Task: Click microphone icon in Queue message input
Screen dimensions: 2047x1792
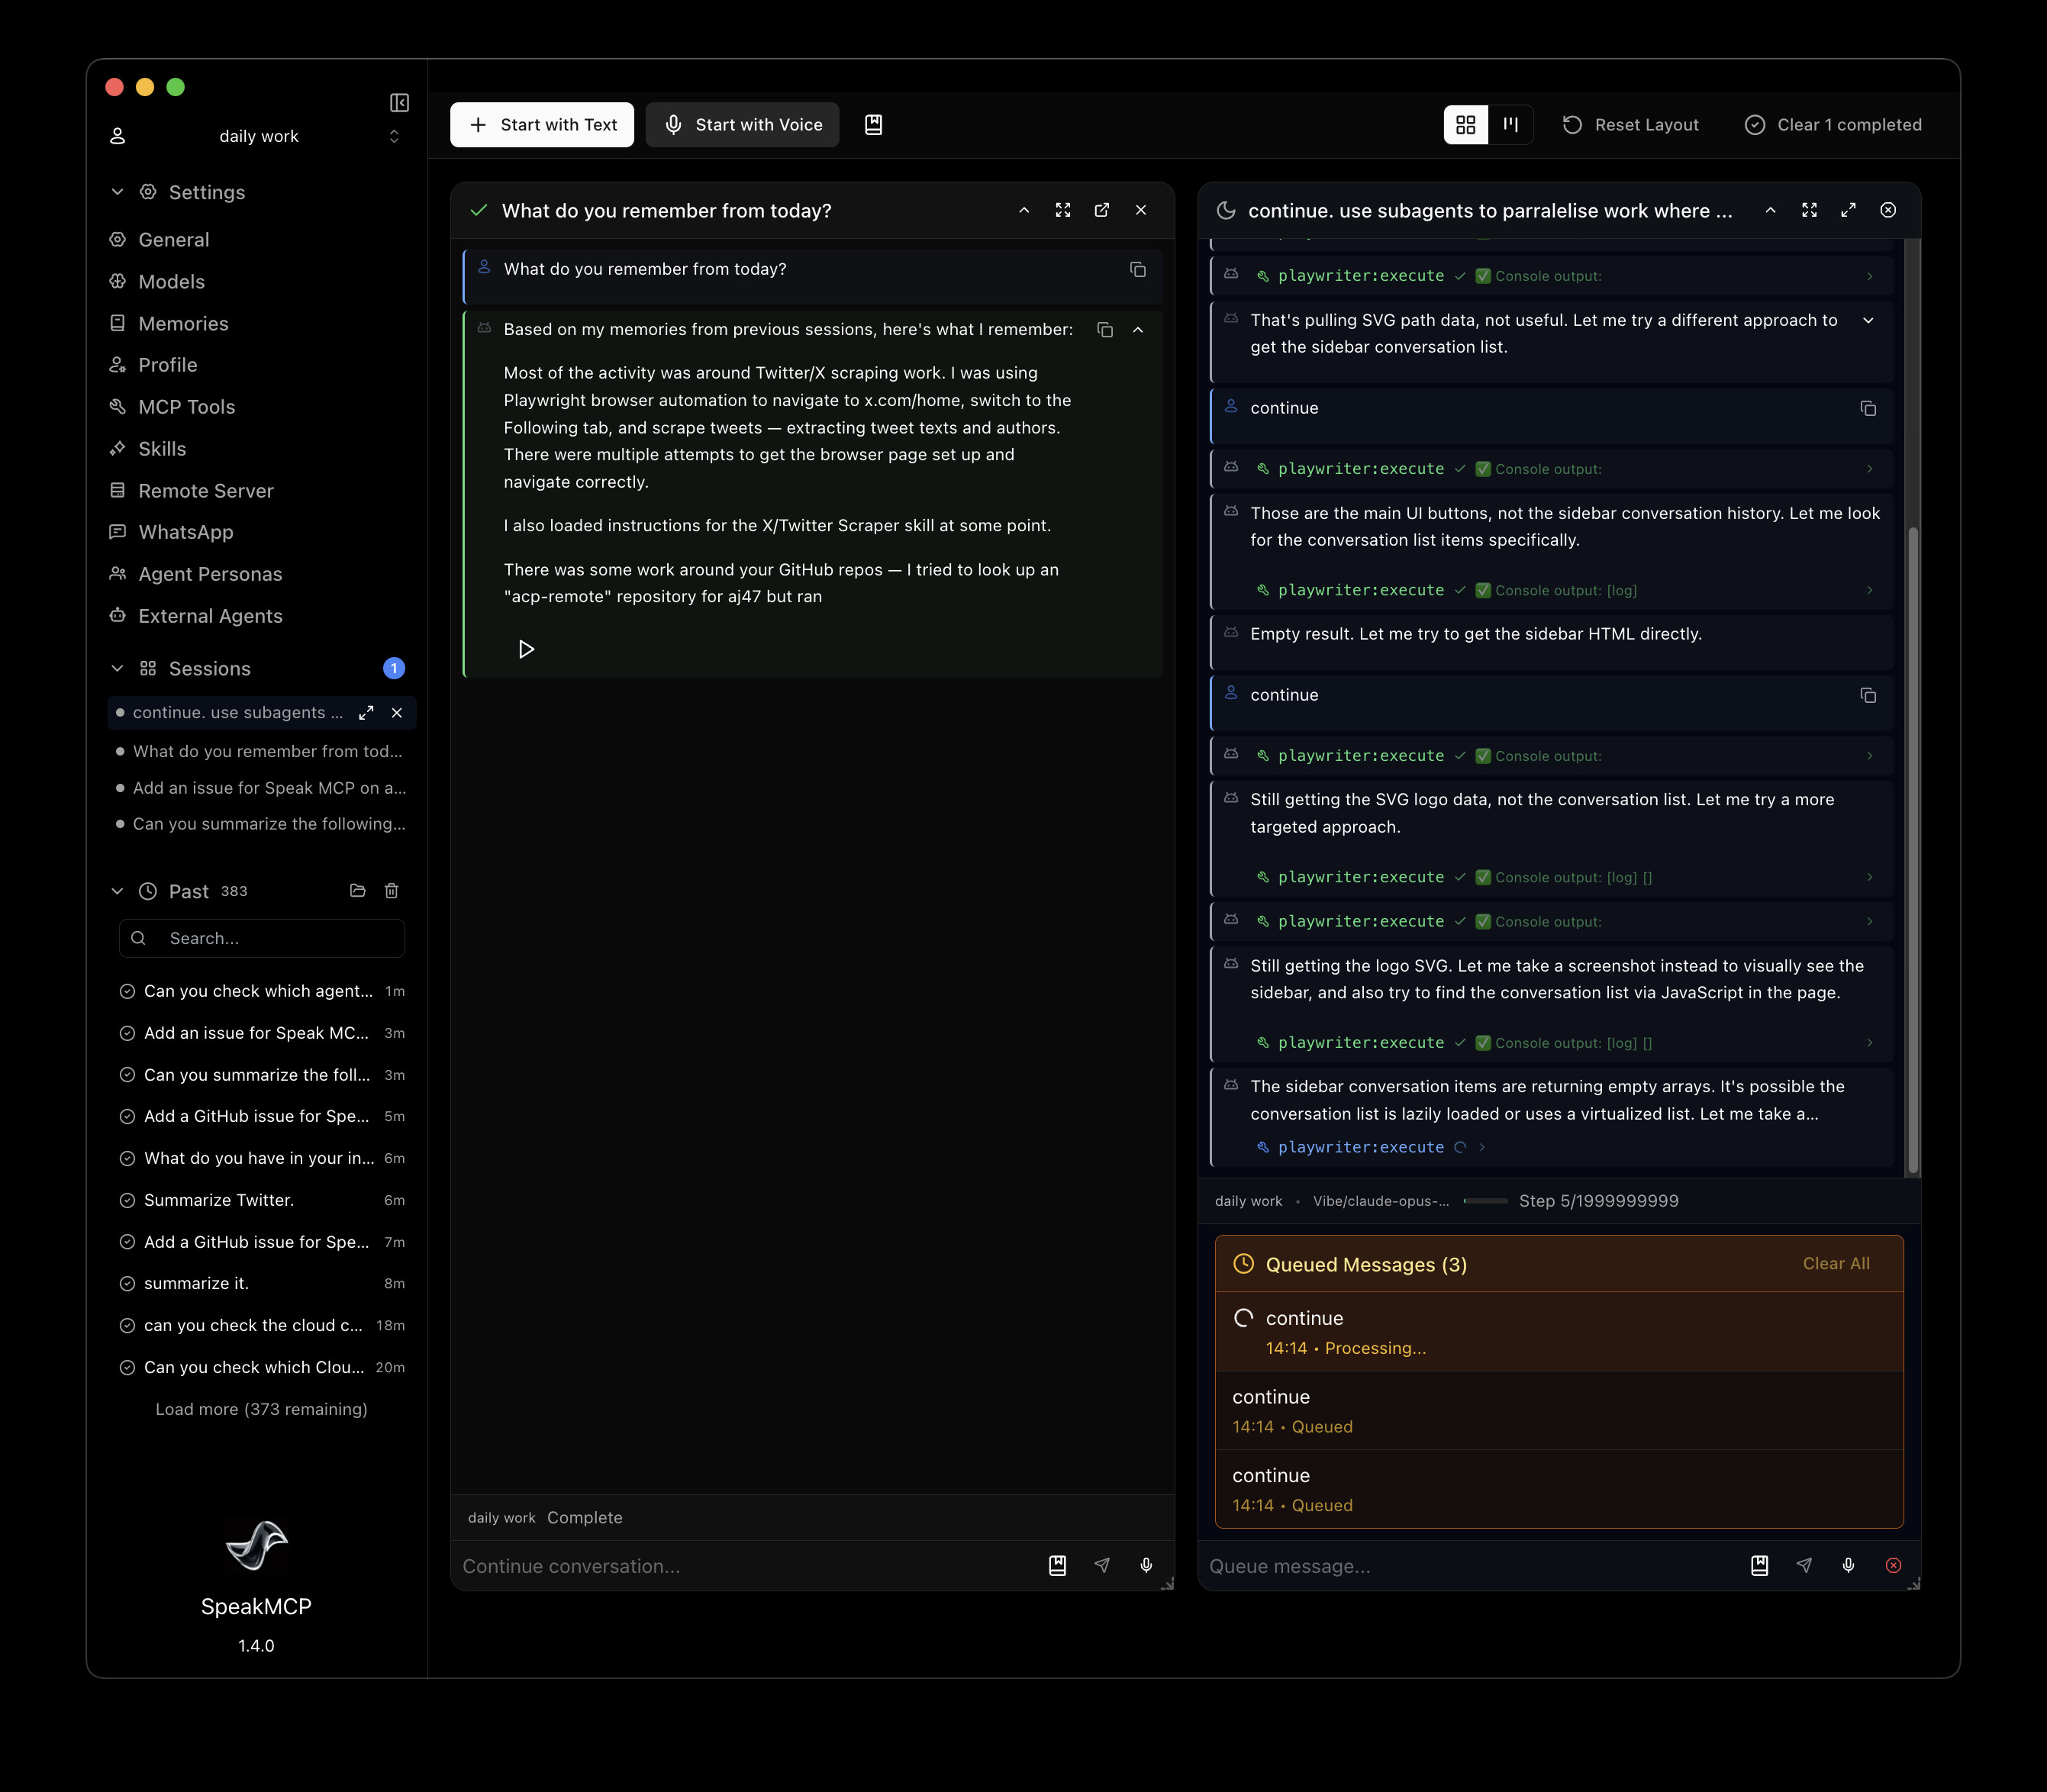Action: coord(1848,1566)
